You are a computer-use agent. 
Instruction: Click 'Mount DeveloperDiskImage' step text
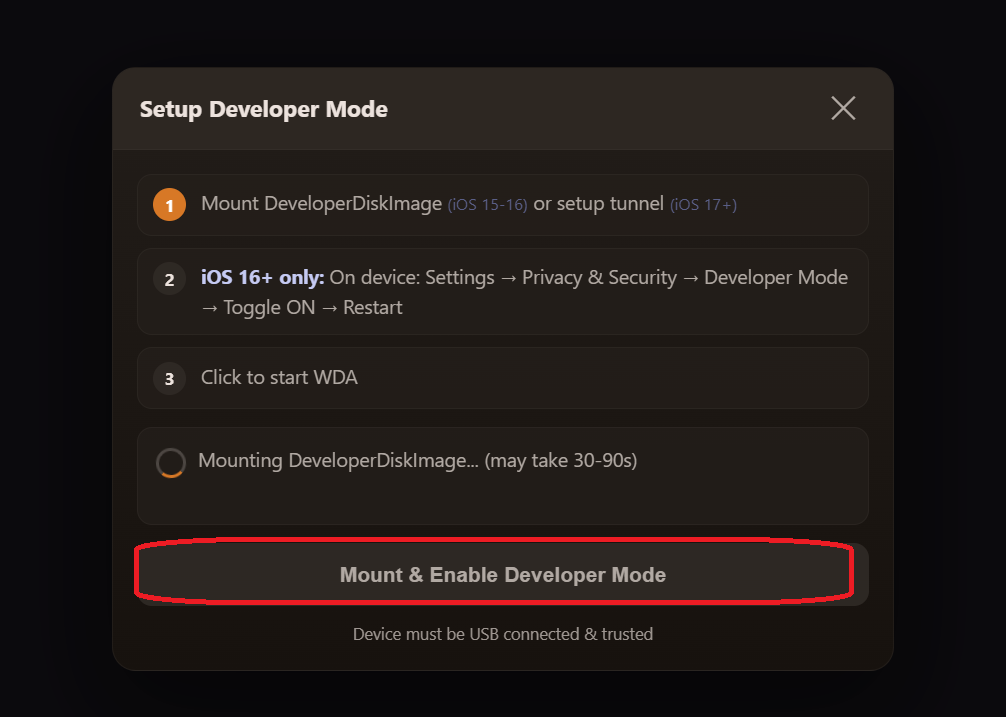321,204
